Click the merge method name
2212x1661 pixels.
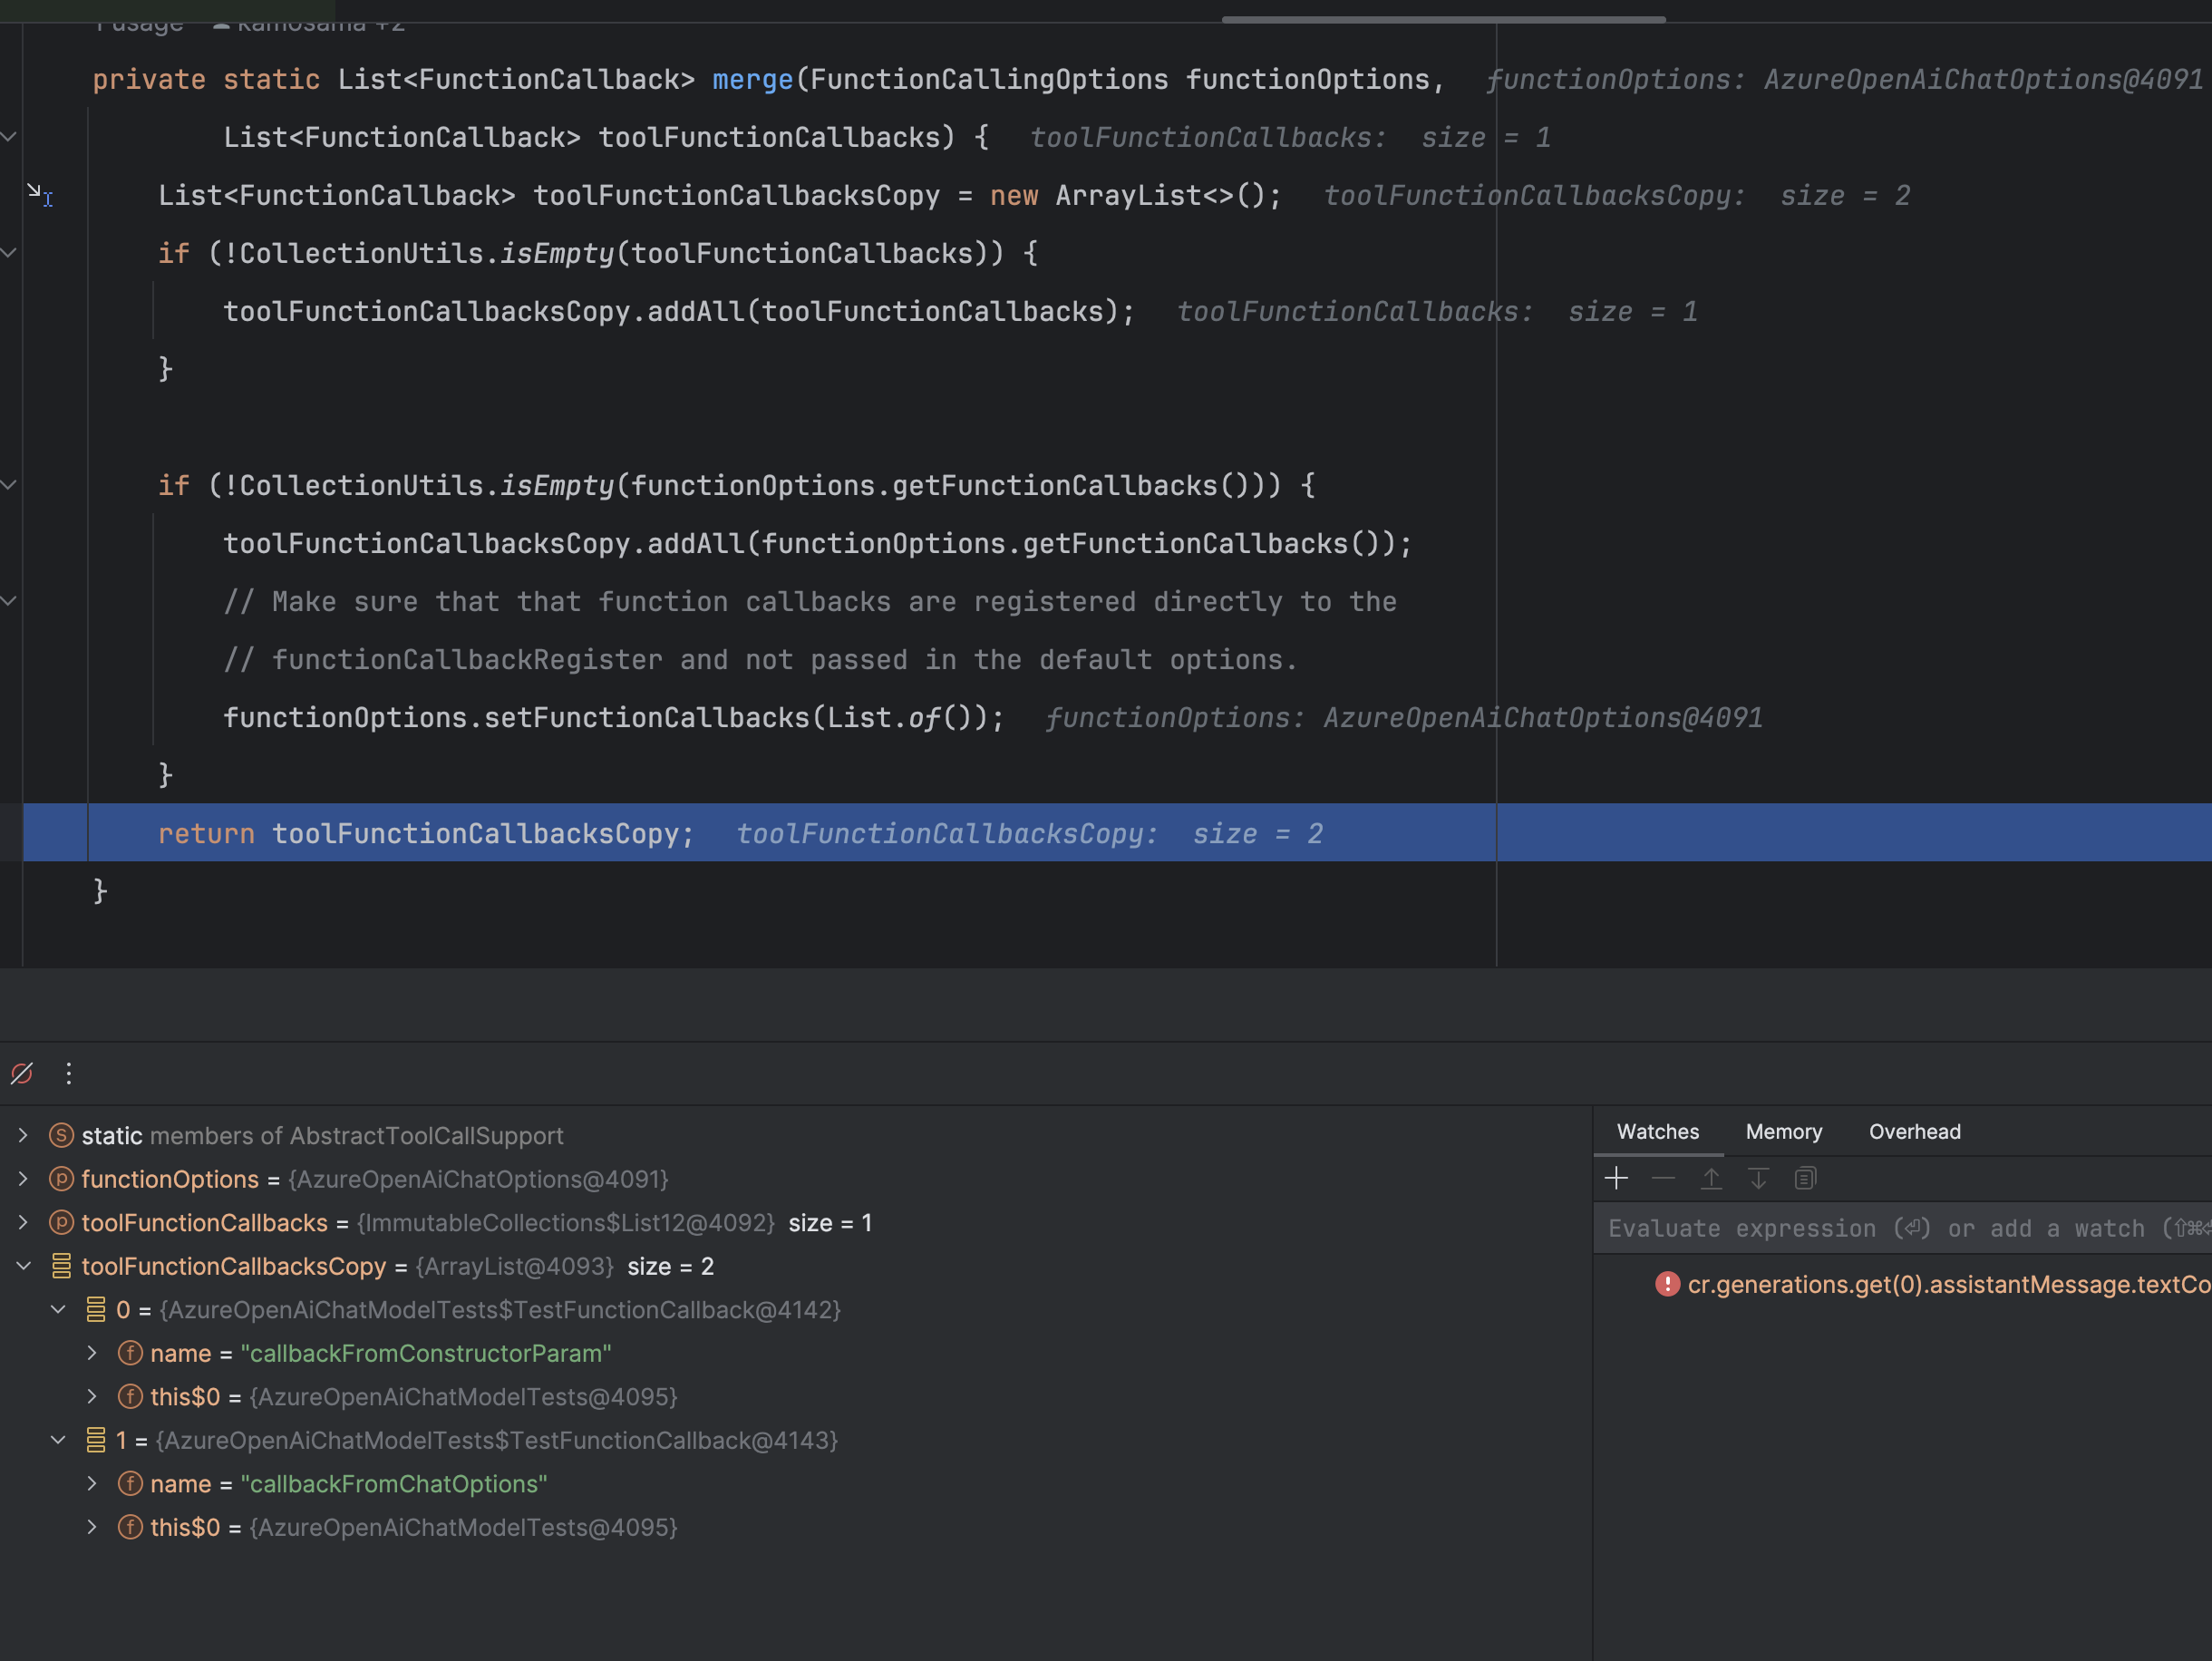752,79
